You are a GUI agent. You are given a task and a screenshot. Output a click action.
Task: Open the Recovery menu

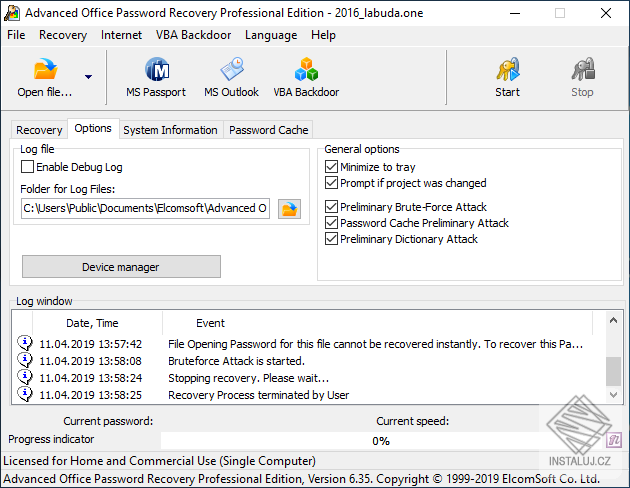click(63, 35)
